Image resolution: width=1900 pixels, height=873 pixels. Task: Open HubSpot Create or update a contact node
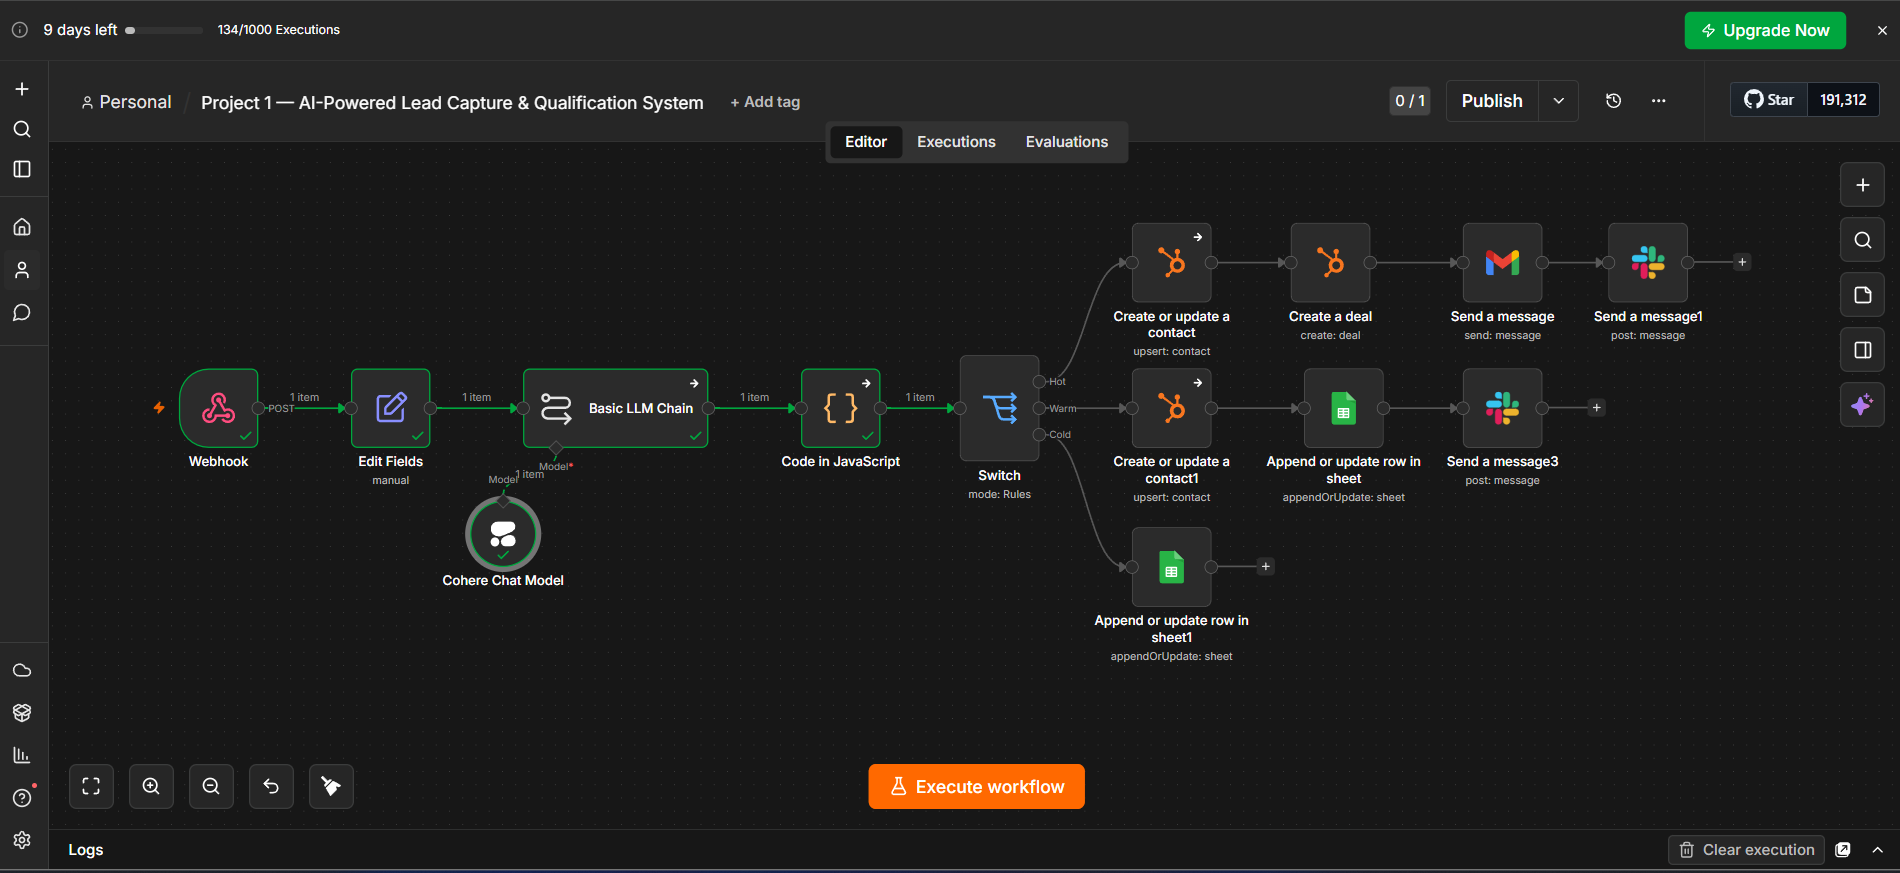pyautogui.click(x=1172, y=263)
